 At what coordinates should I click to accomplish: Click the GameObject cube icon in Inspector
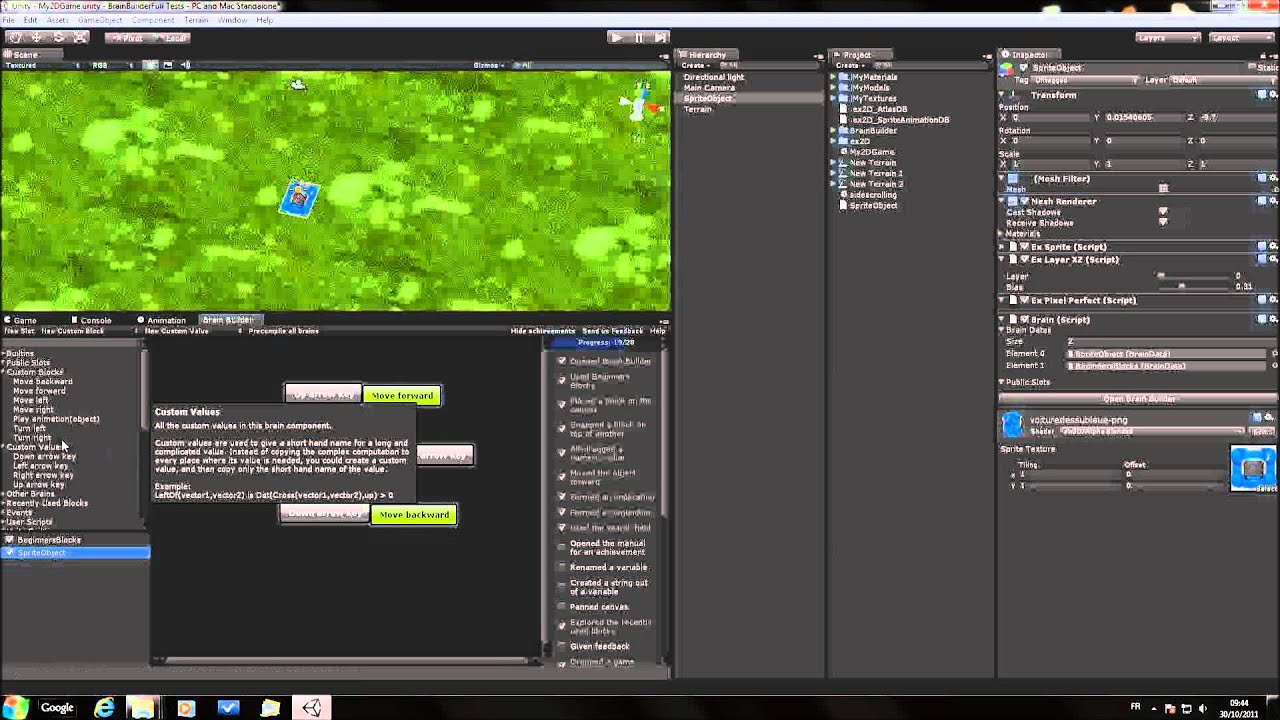(x=1007, y=68)
